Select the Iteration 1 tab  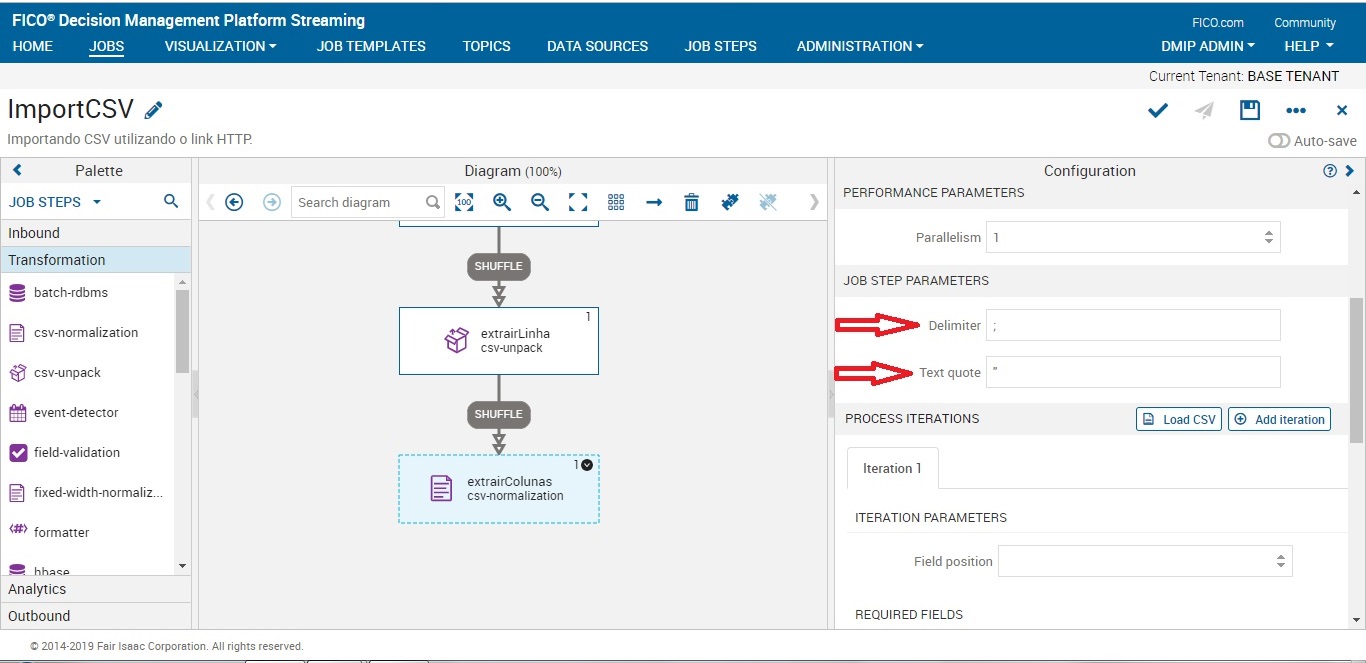[x=891, y=467]
